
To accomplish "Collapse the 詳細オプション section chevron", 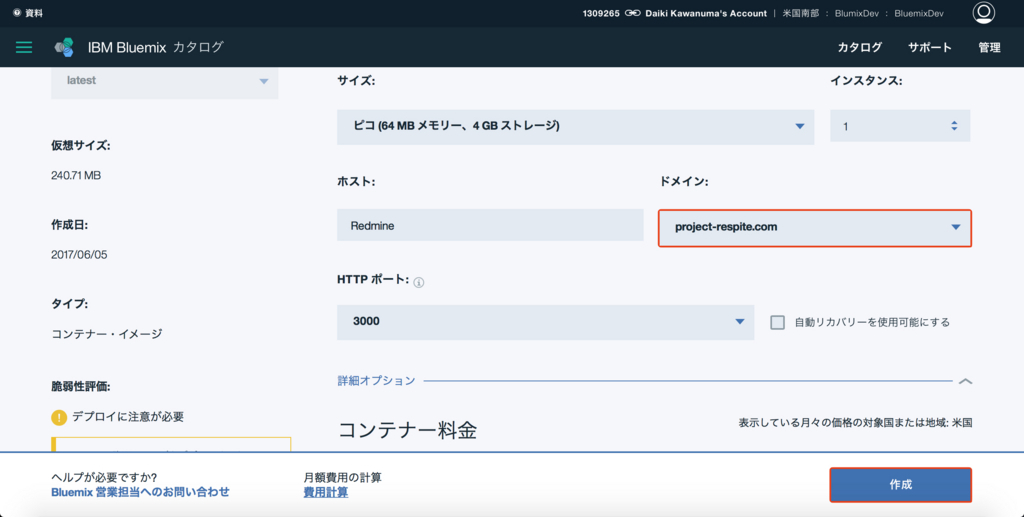I will (x=965, y=381).
